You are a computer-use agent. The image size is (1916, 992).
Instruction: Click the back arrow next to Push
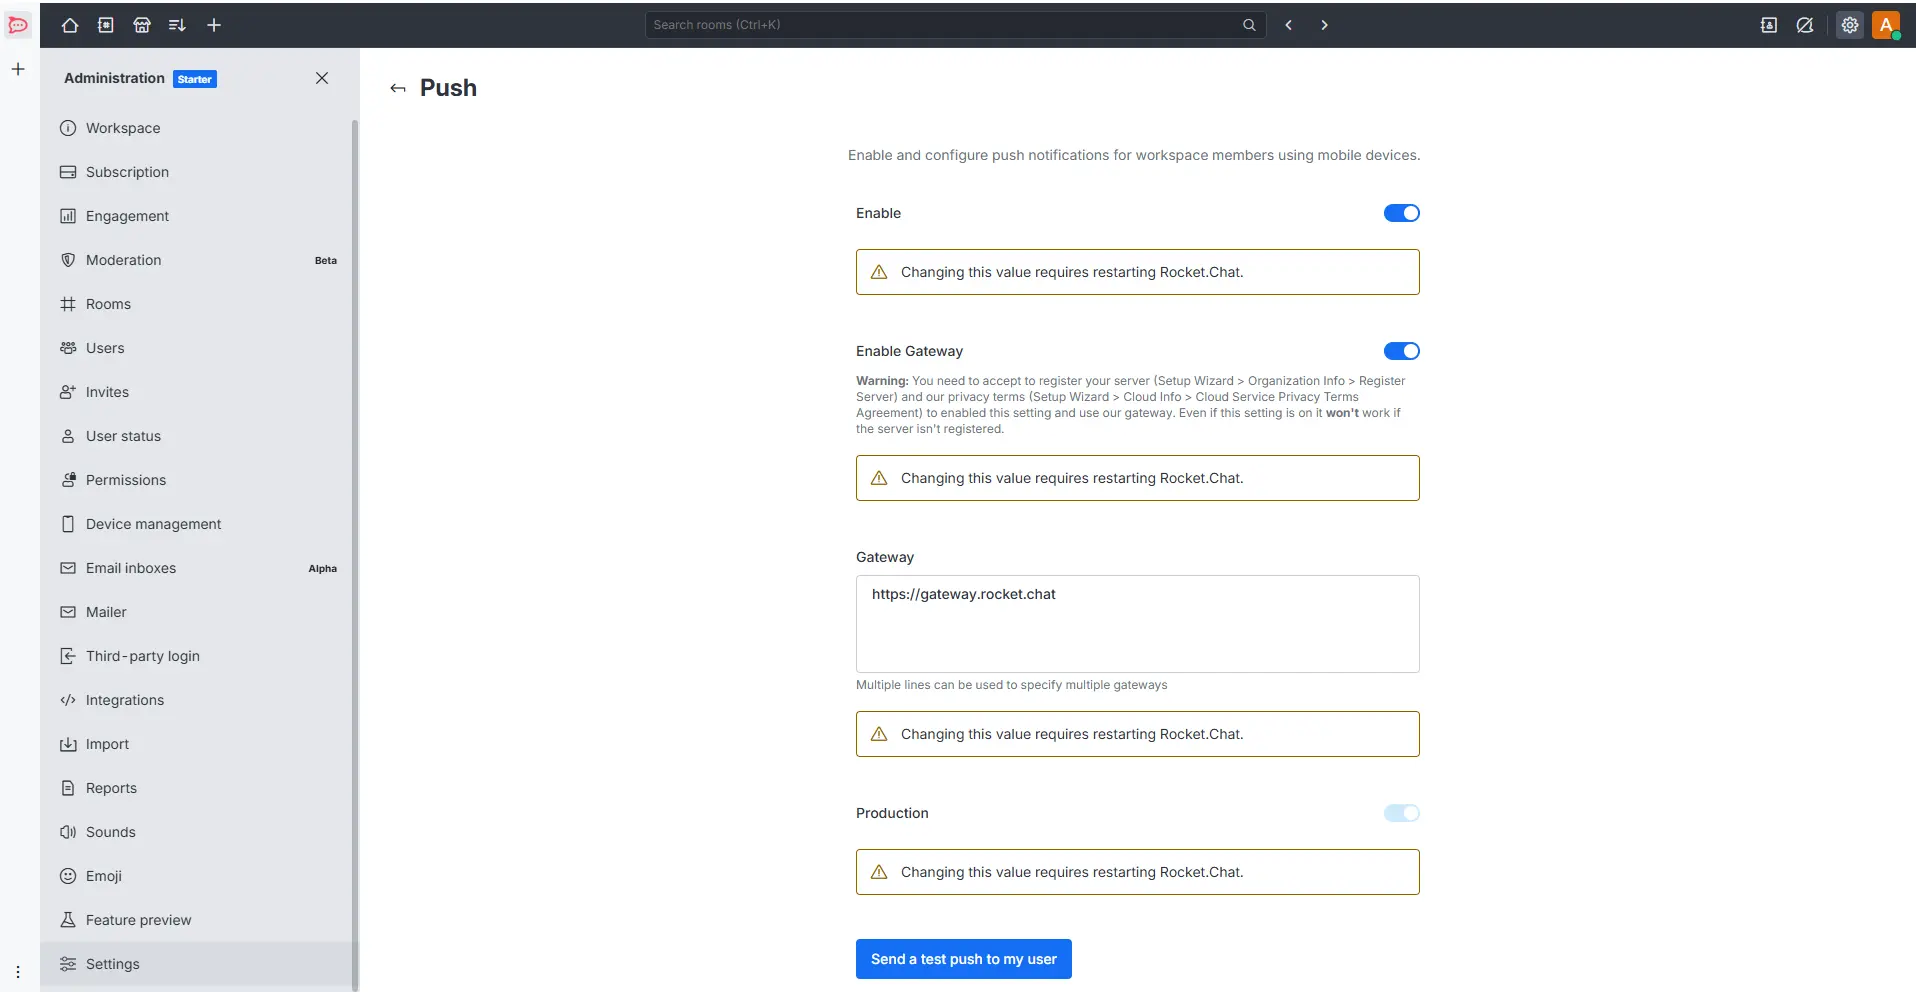pyautogui.click(x=398, y=88)
